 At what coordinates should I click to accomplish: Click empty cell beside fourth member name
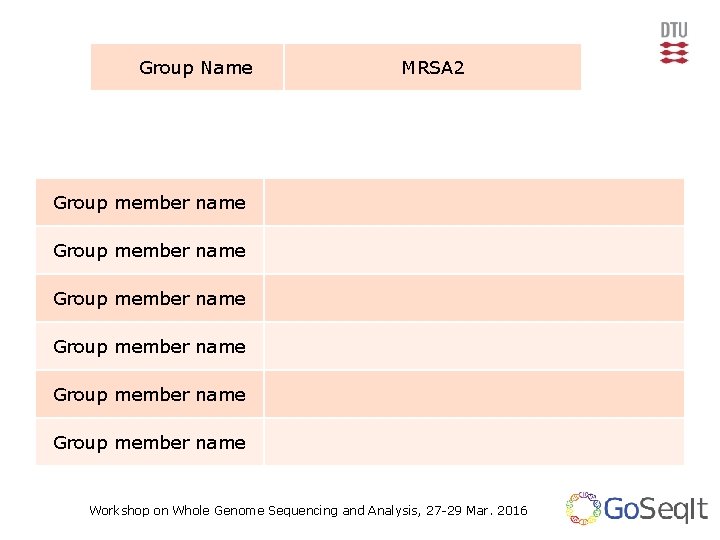click(474, 346)
